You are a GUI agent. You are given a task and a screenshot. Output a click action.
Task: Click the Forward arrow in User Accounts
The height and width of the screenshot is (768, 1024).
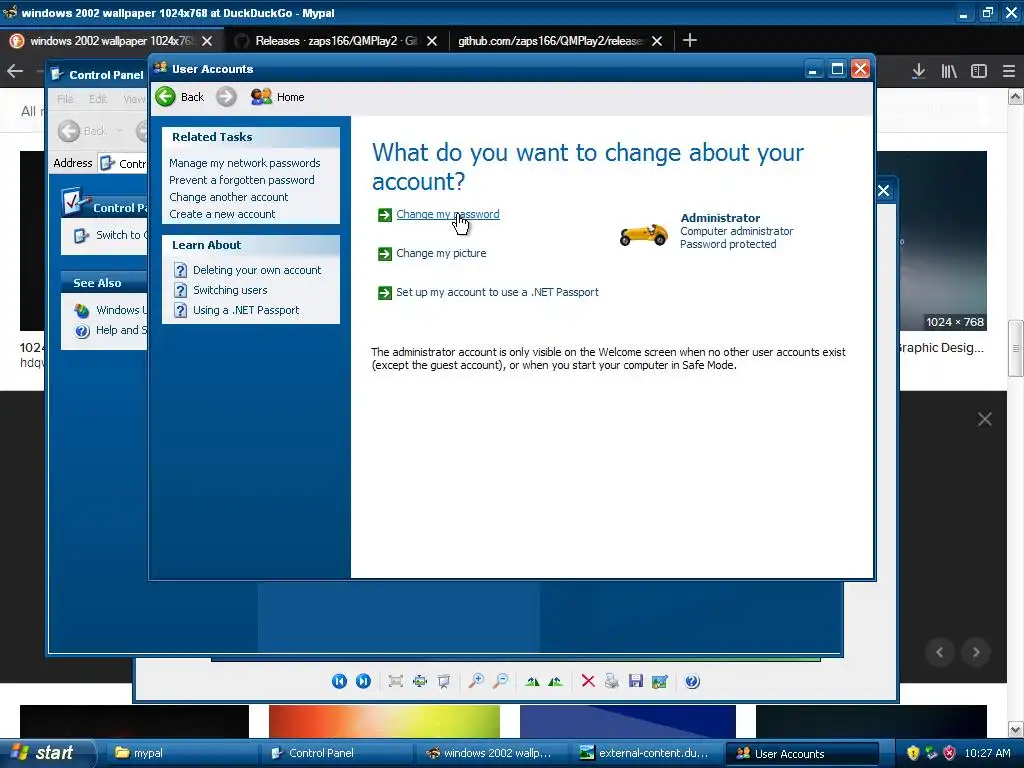tap(226, 97)
